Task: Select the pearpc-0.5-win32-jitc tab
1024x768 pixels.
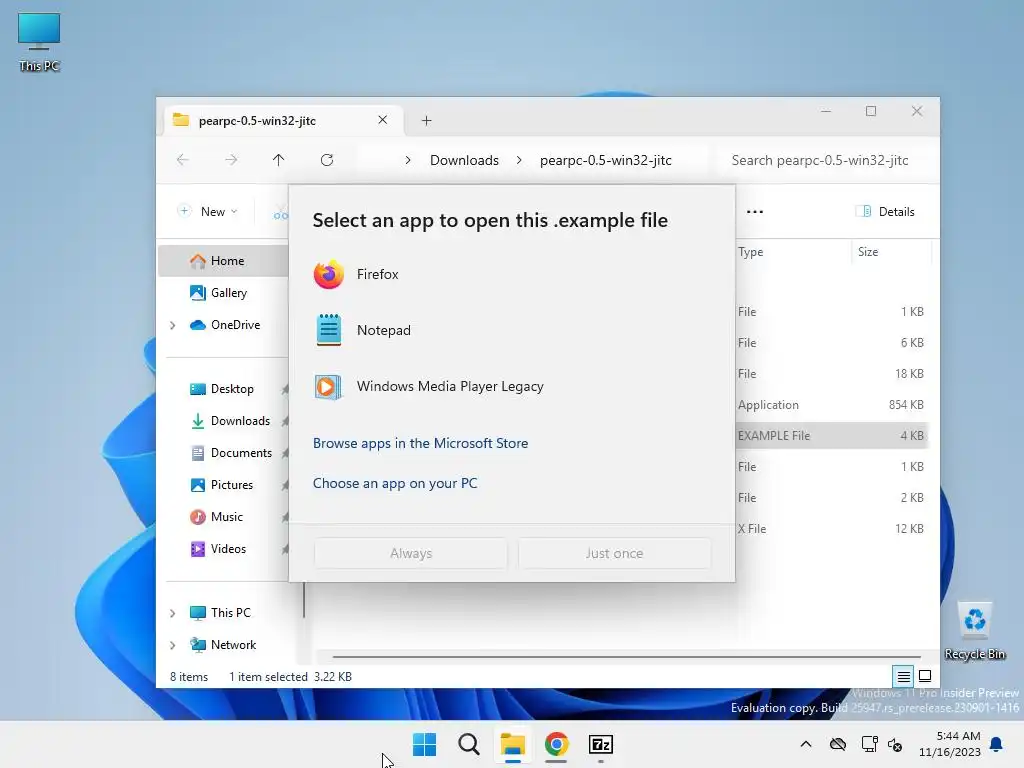Action: coord(283,120)
